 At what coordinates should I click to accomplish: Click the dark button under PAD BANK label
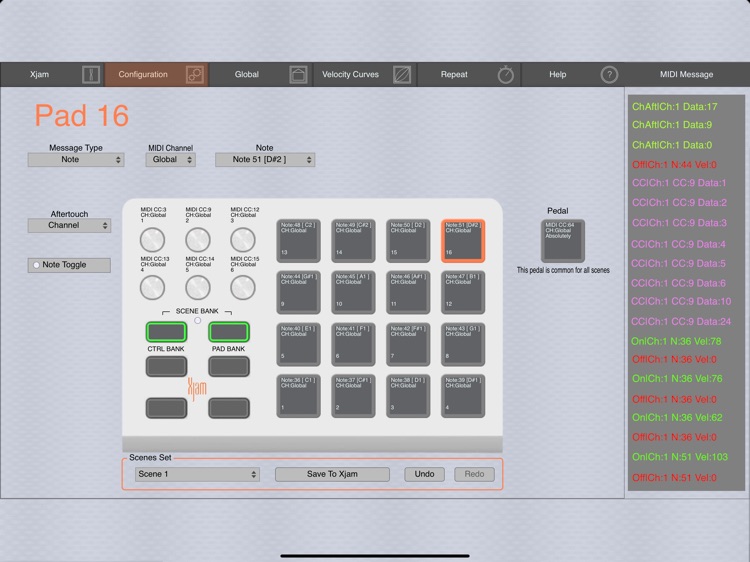(229, 366)
